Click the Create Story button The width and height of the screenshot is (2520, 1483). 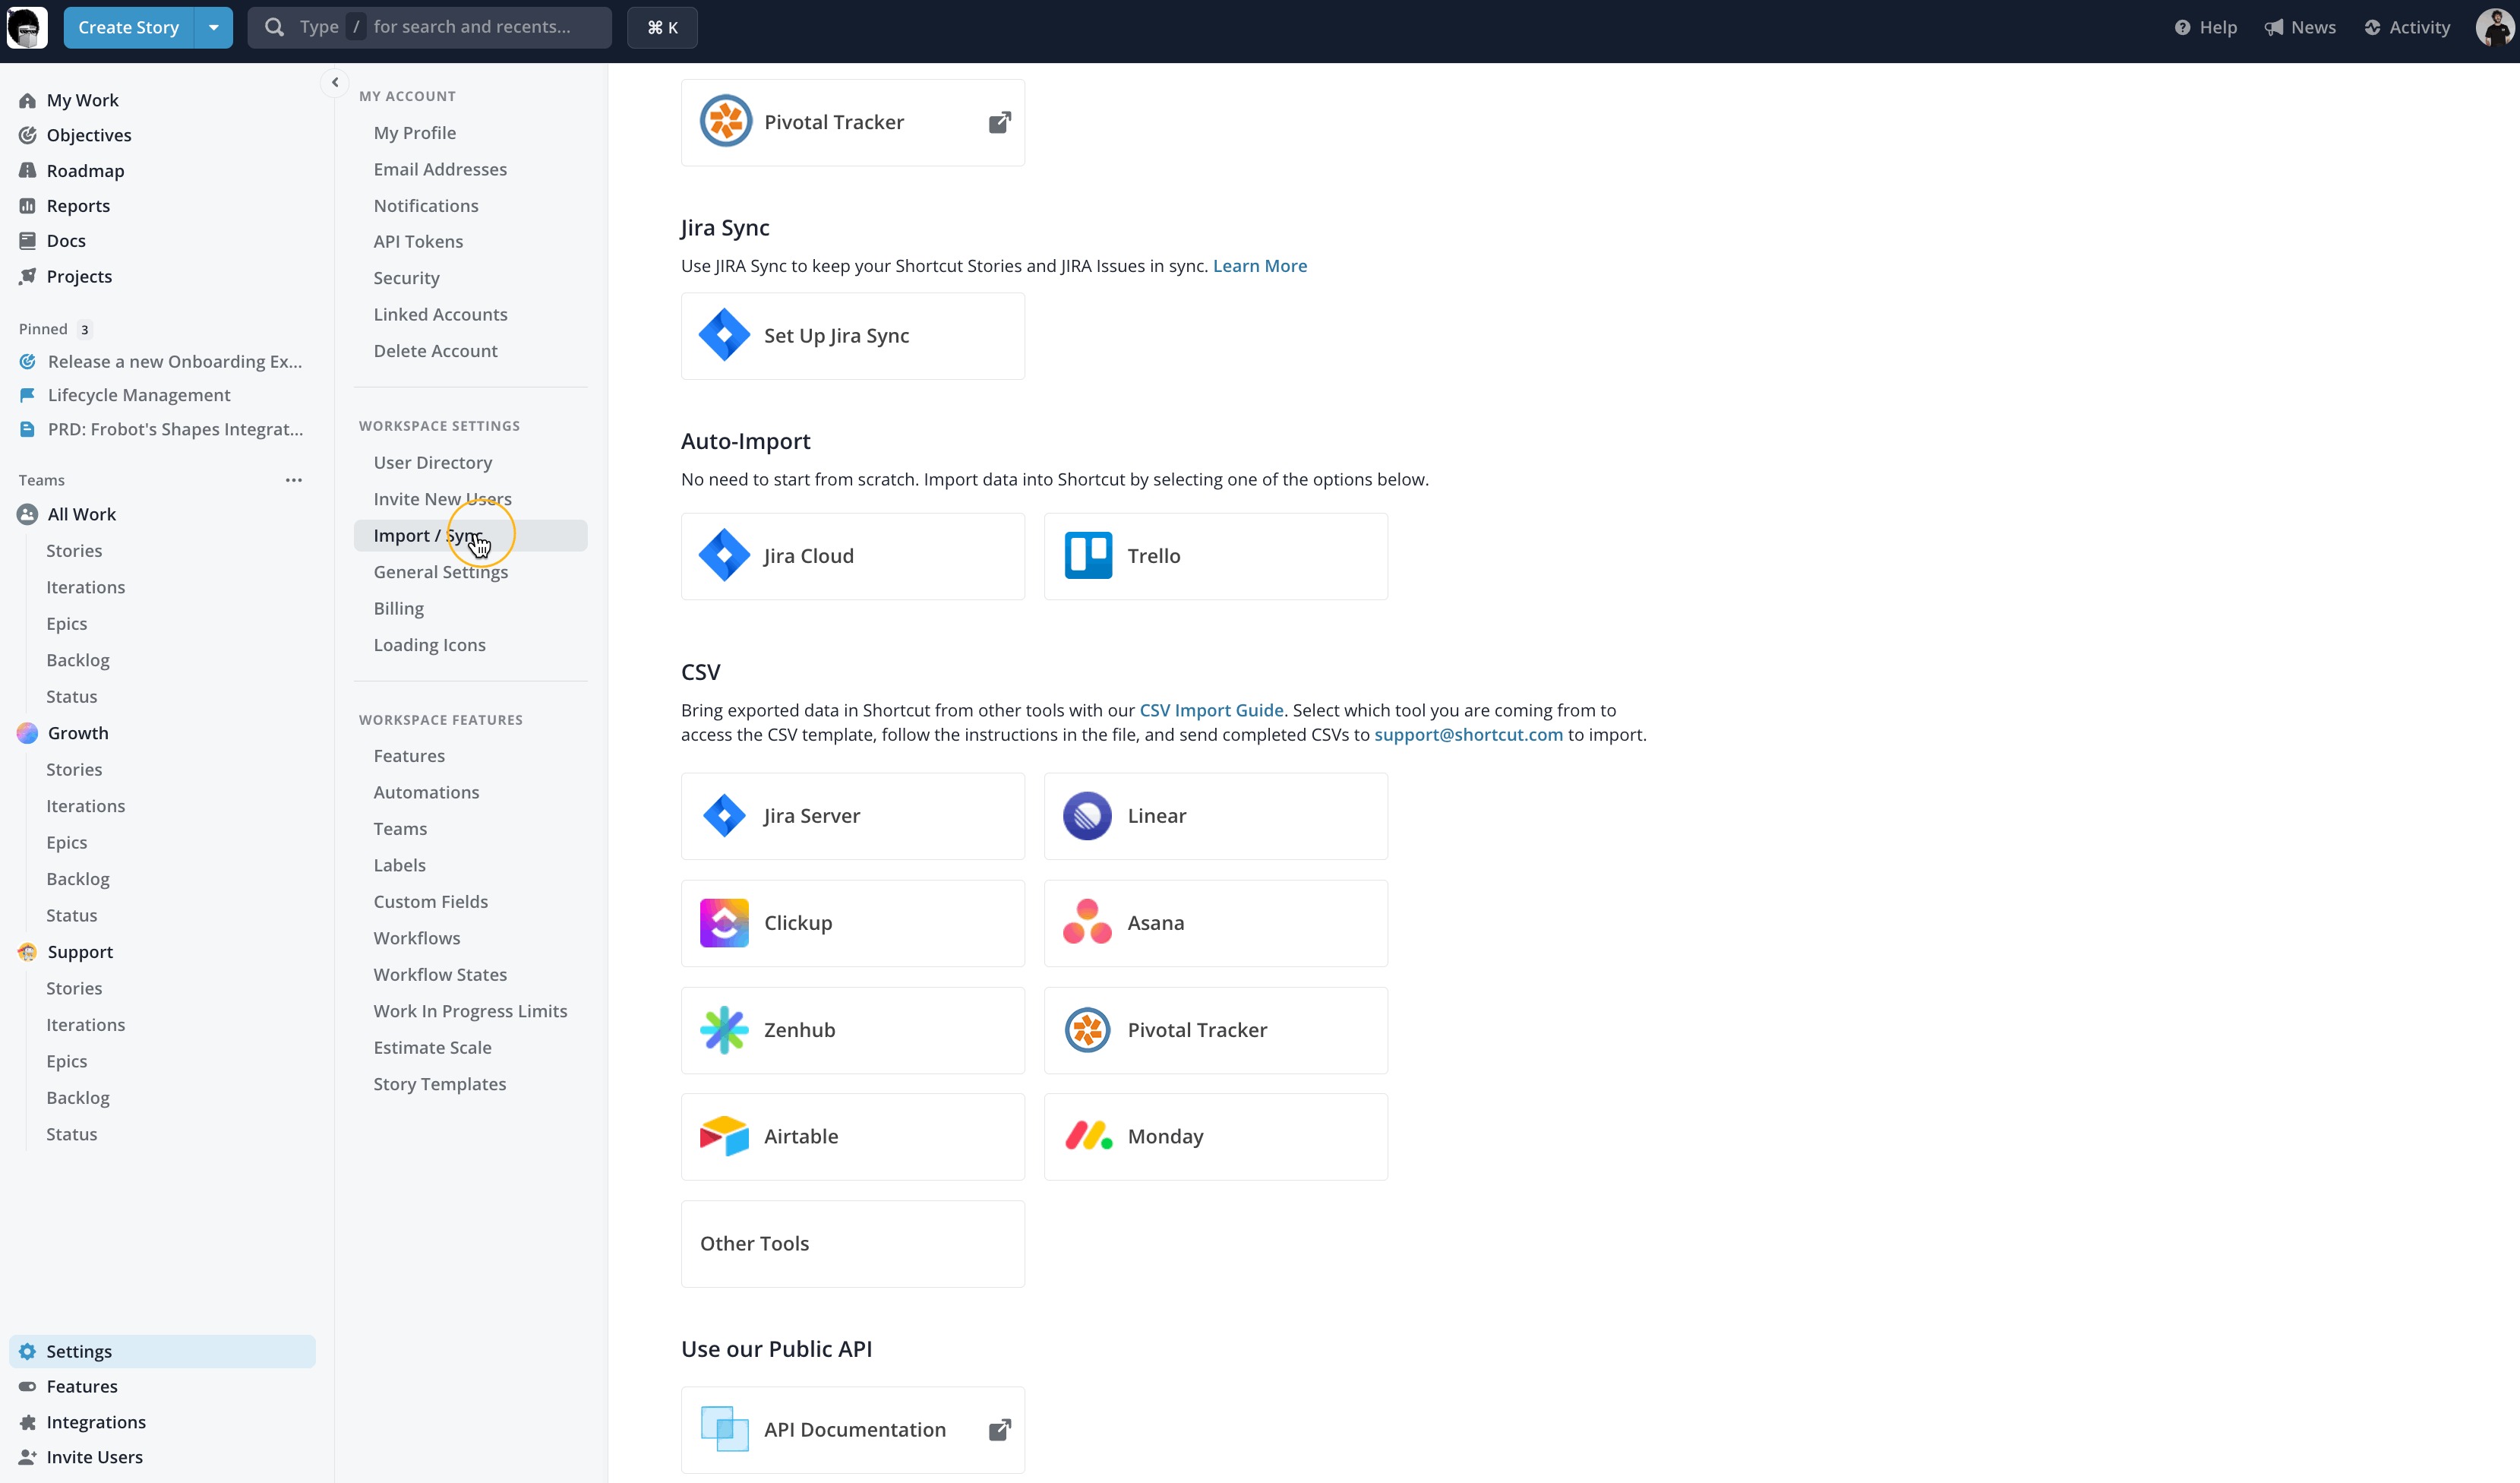pos(128,27)
